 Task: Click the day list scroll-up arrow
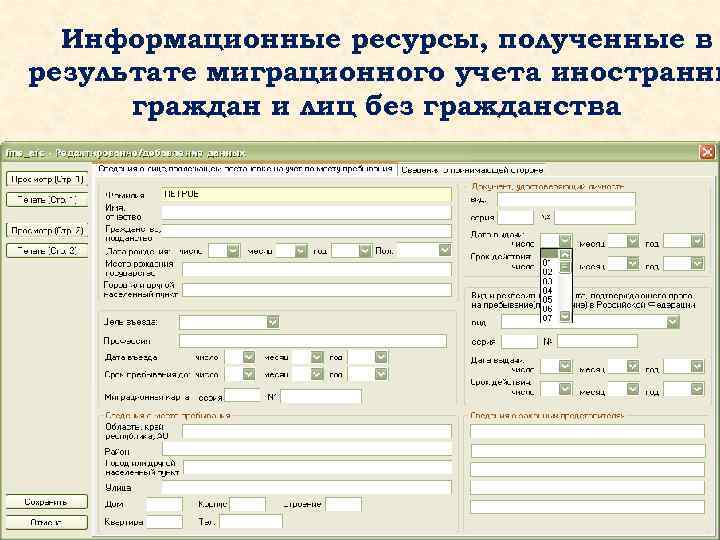coord(565,255)
